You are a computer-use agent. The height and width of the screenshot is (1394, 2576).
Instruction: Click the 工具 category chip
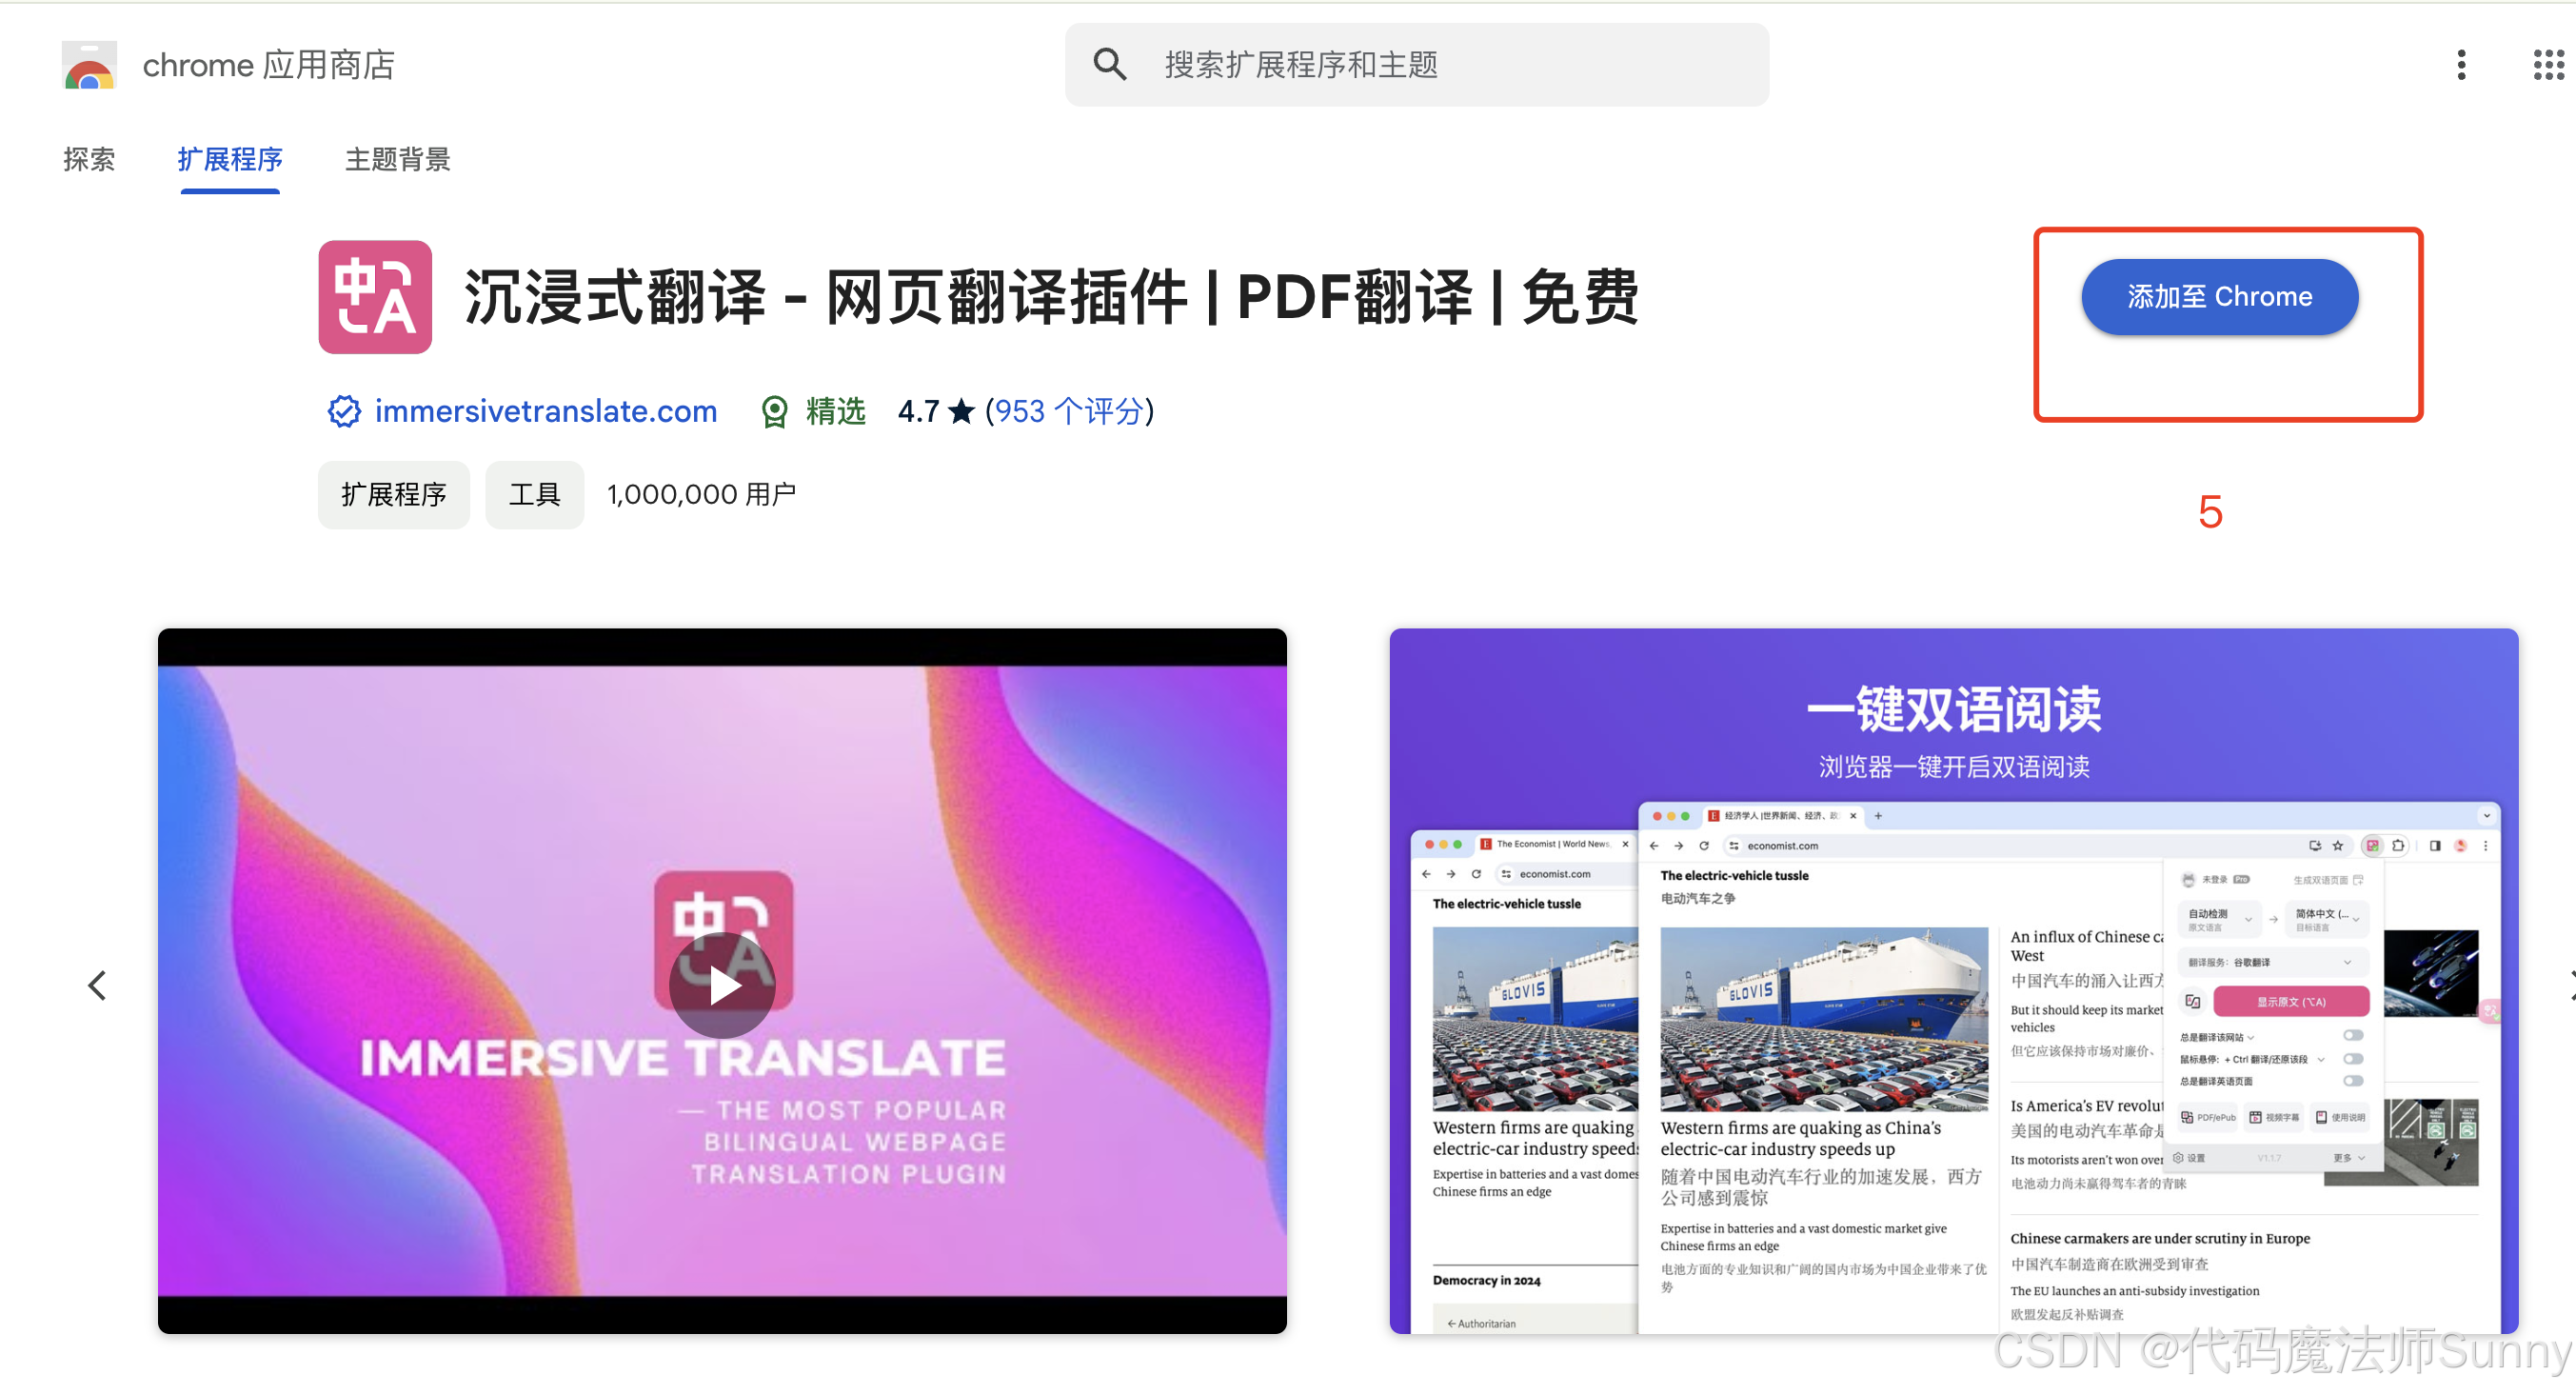coord(534,494)
